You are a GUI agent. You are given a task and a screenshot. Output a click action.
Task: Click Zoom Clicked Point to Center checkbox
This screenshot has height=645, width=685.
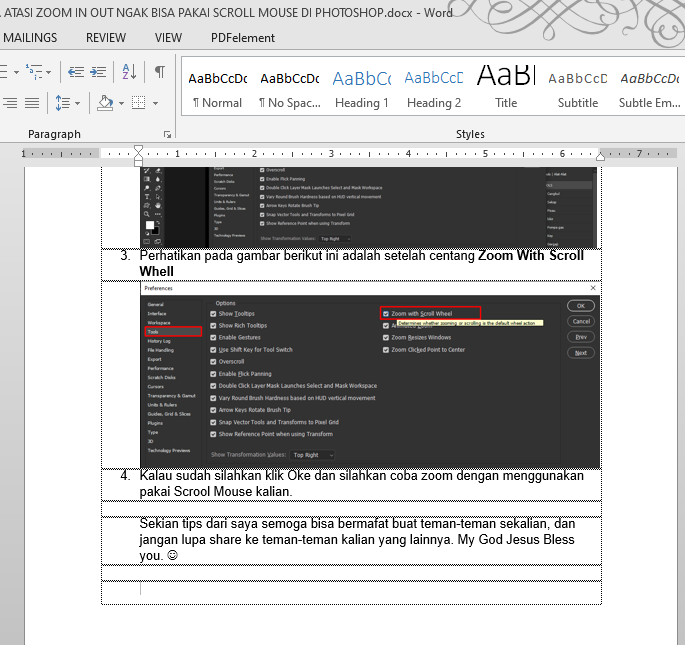[386, 350]
